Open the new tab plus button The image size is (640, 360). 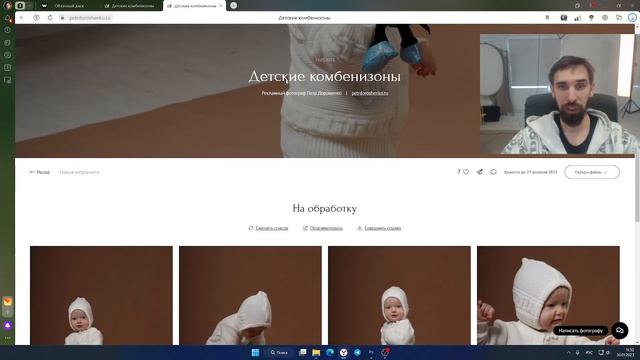[233, 5]
